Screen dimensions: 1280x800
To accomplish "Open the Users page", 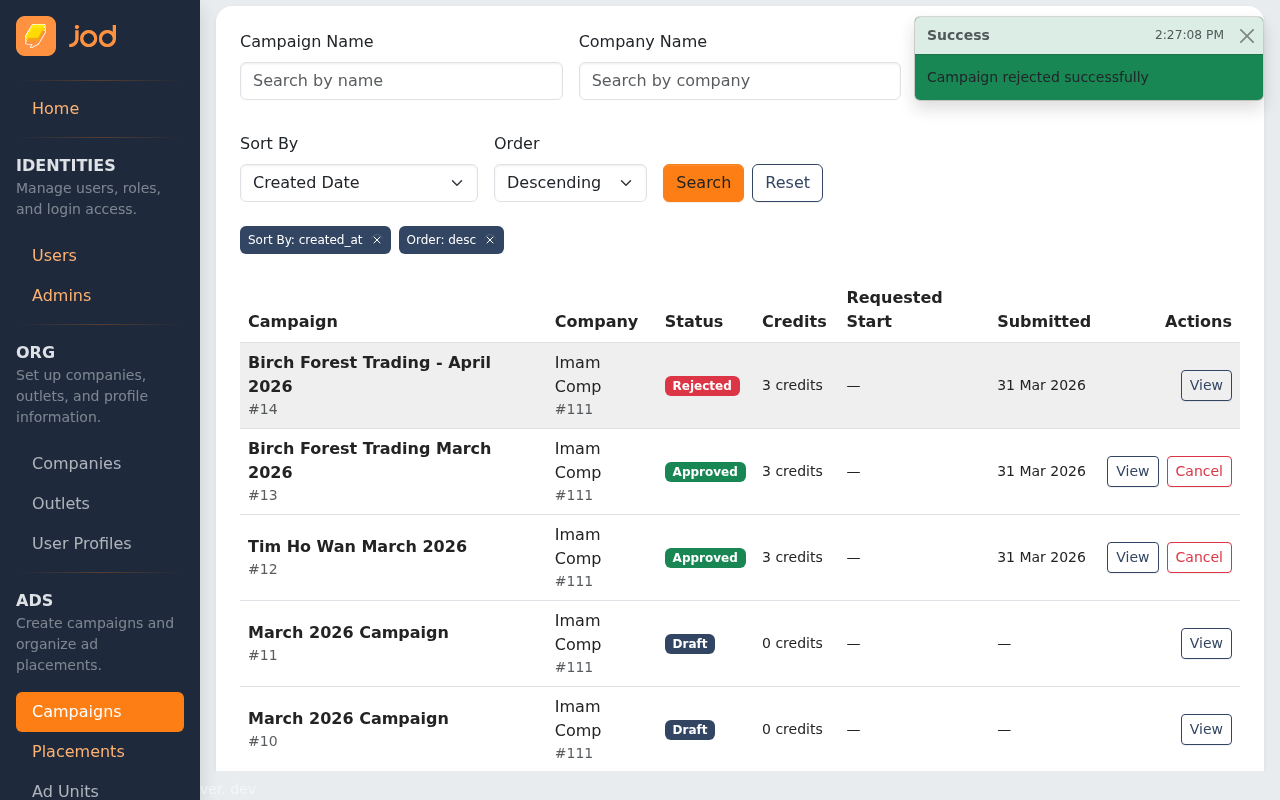I will 54,255.
